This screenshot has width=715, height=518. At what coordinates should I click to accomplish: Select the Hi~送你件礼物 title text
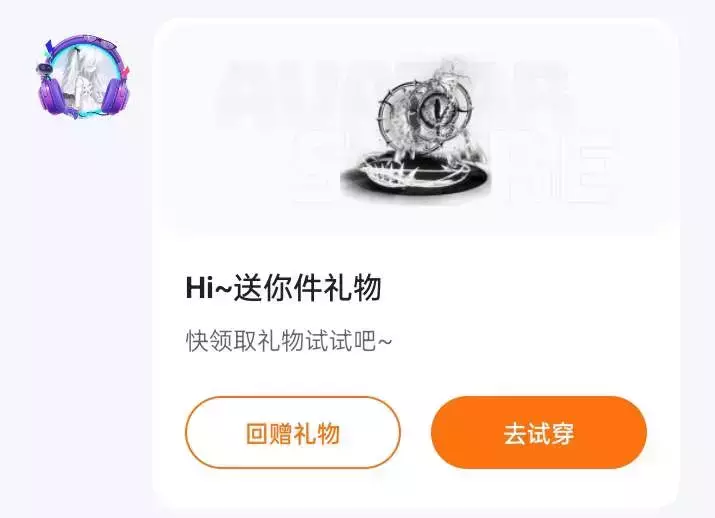pos(283,288)
